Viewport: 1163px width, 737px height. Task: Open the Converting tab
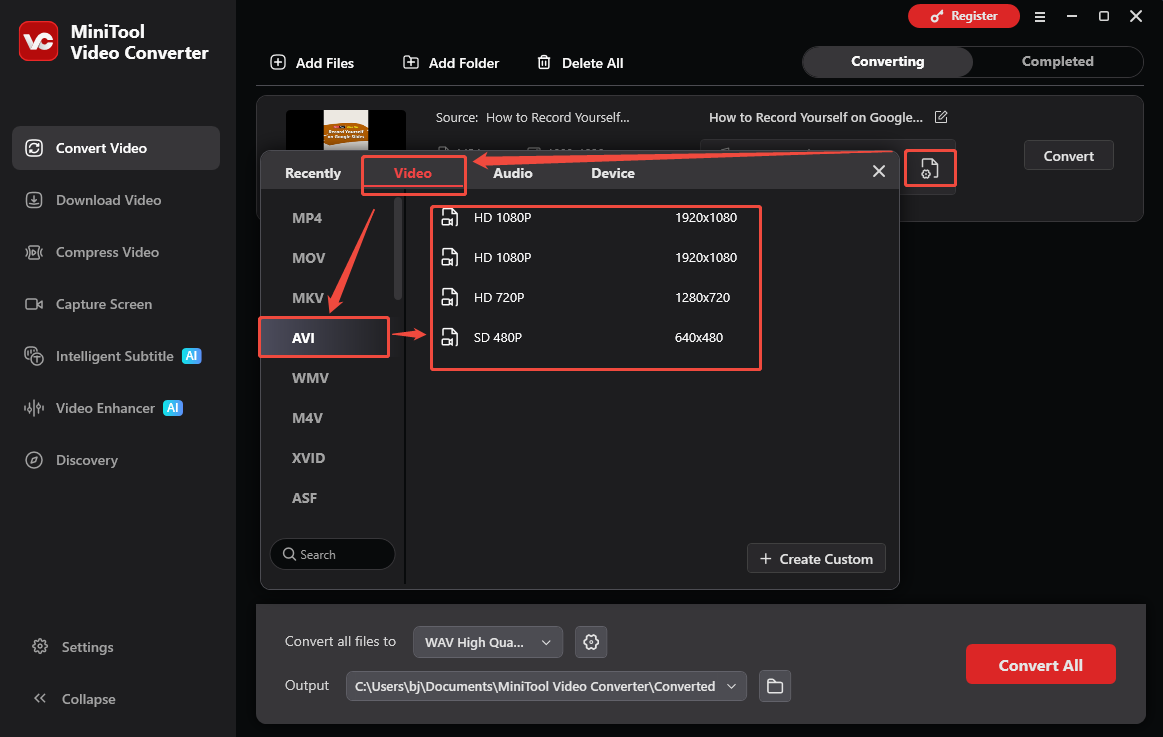point(888,62)
